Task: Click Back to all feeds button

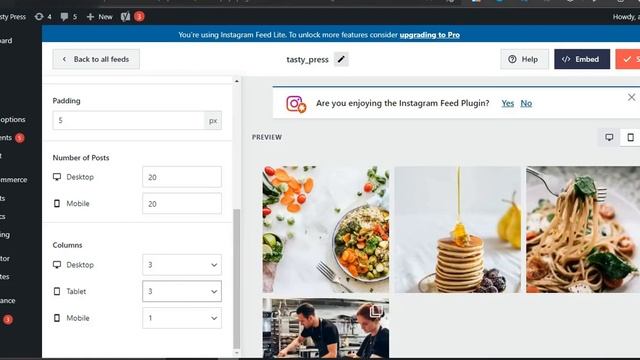Action: coord(96,59)
